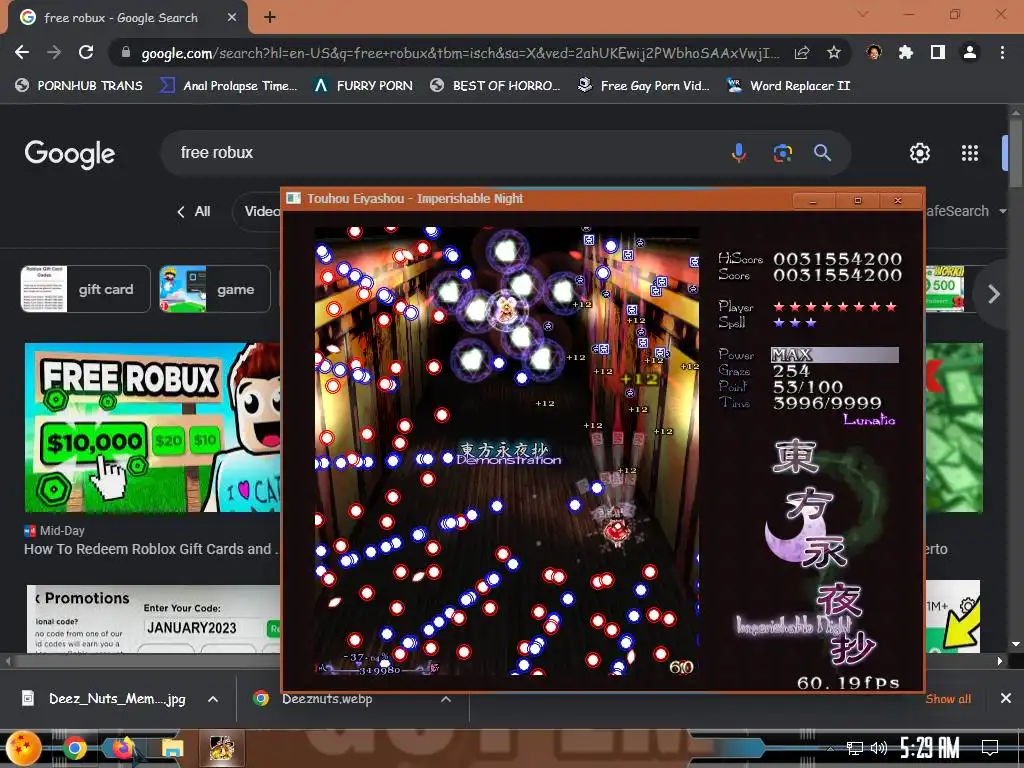The image size is (1024, 768).
Task: Open How To Redeem Roblox Gift Cards link
Action: (151, 549)
